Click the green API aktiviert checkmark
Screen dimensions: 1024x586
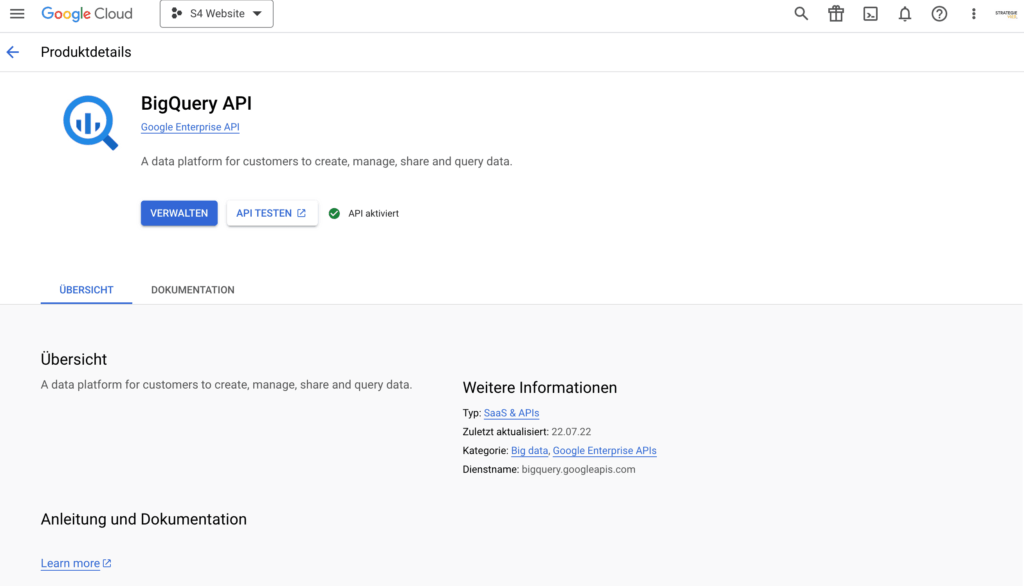pyautogui.click(x=334, y=214)
